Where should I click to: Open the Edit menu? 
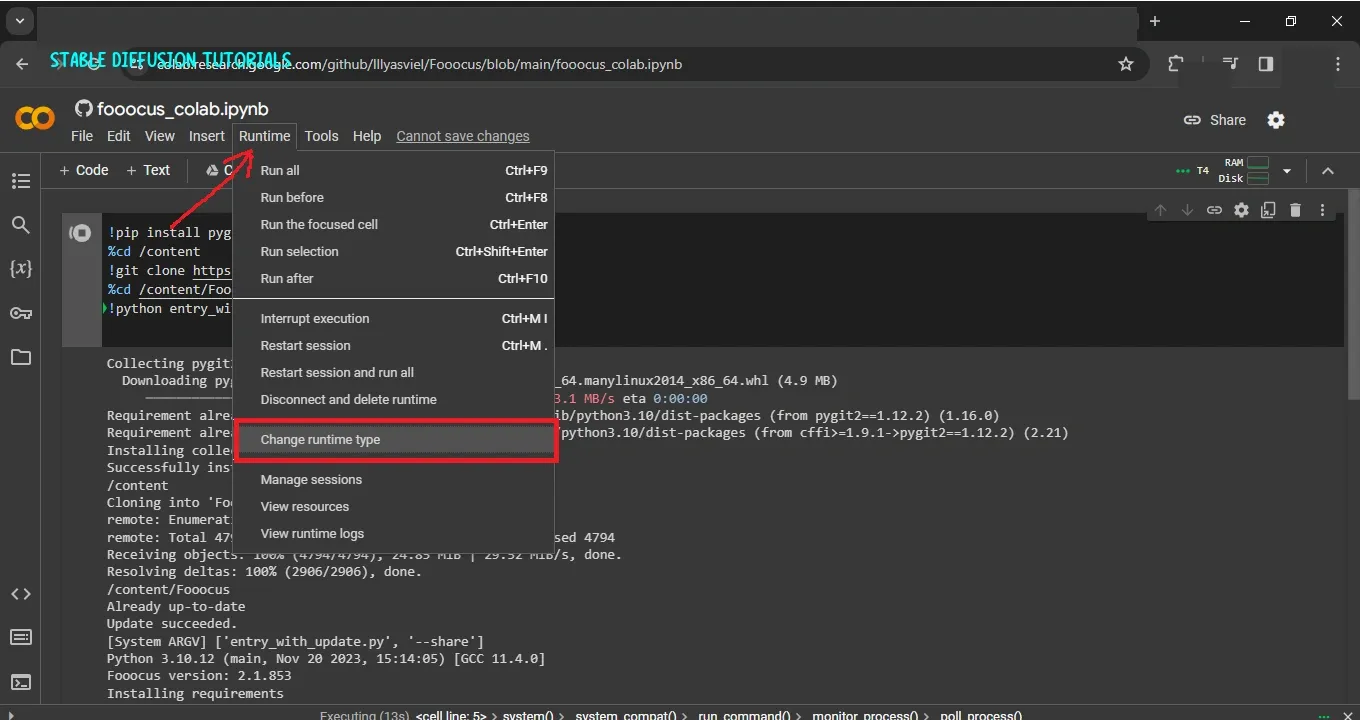coord(119,136)
